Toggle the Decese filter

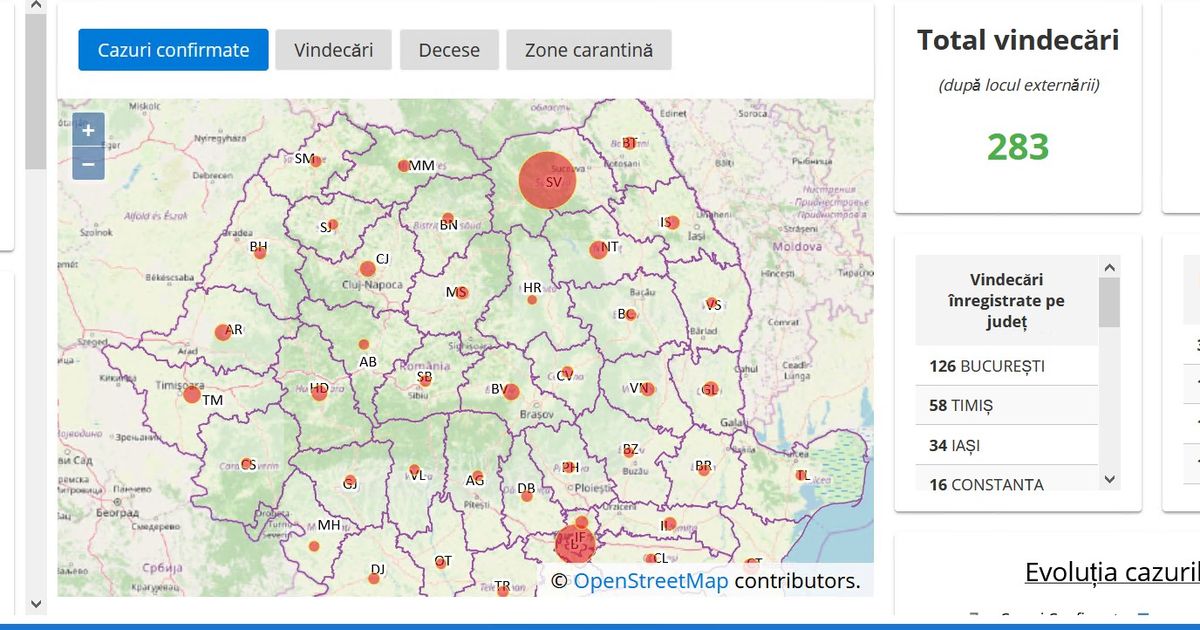point(449,49)
